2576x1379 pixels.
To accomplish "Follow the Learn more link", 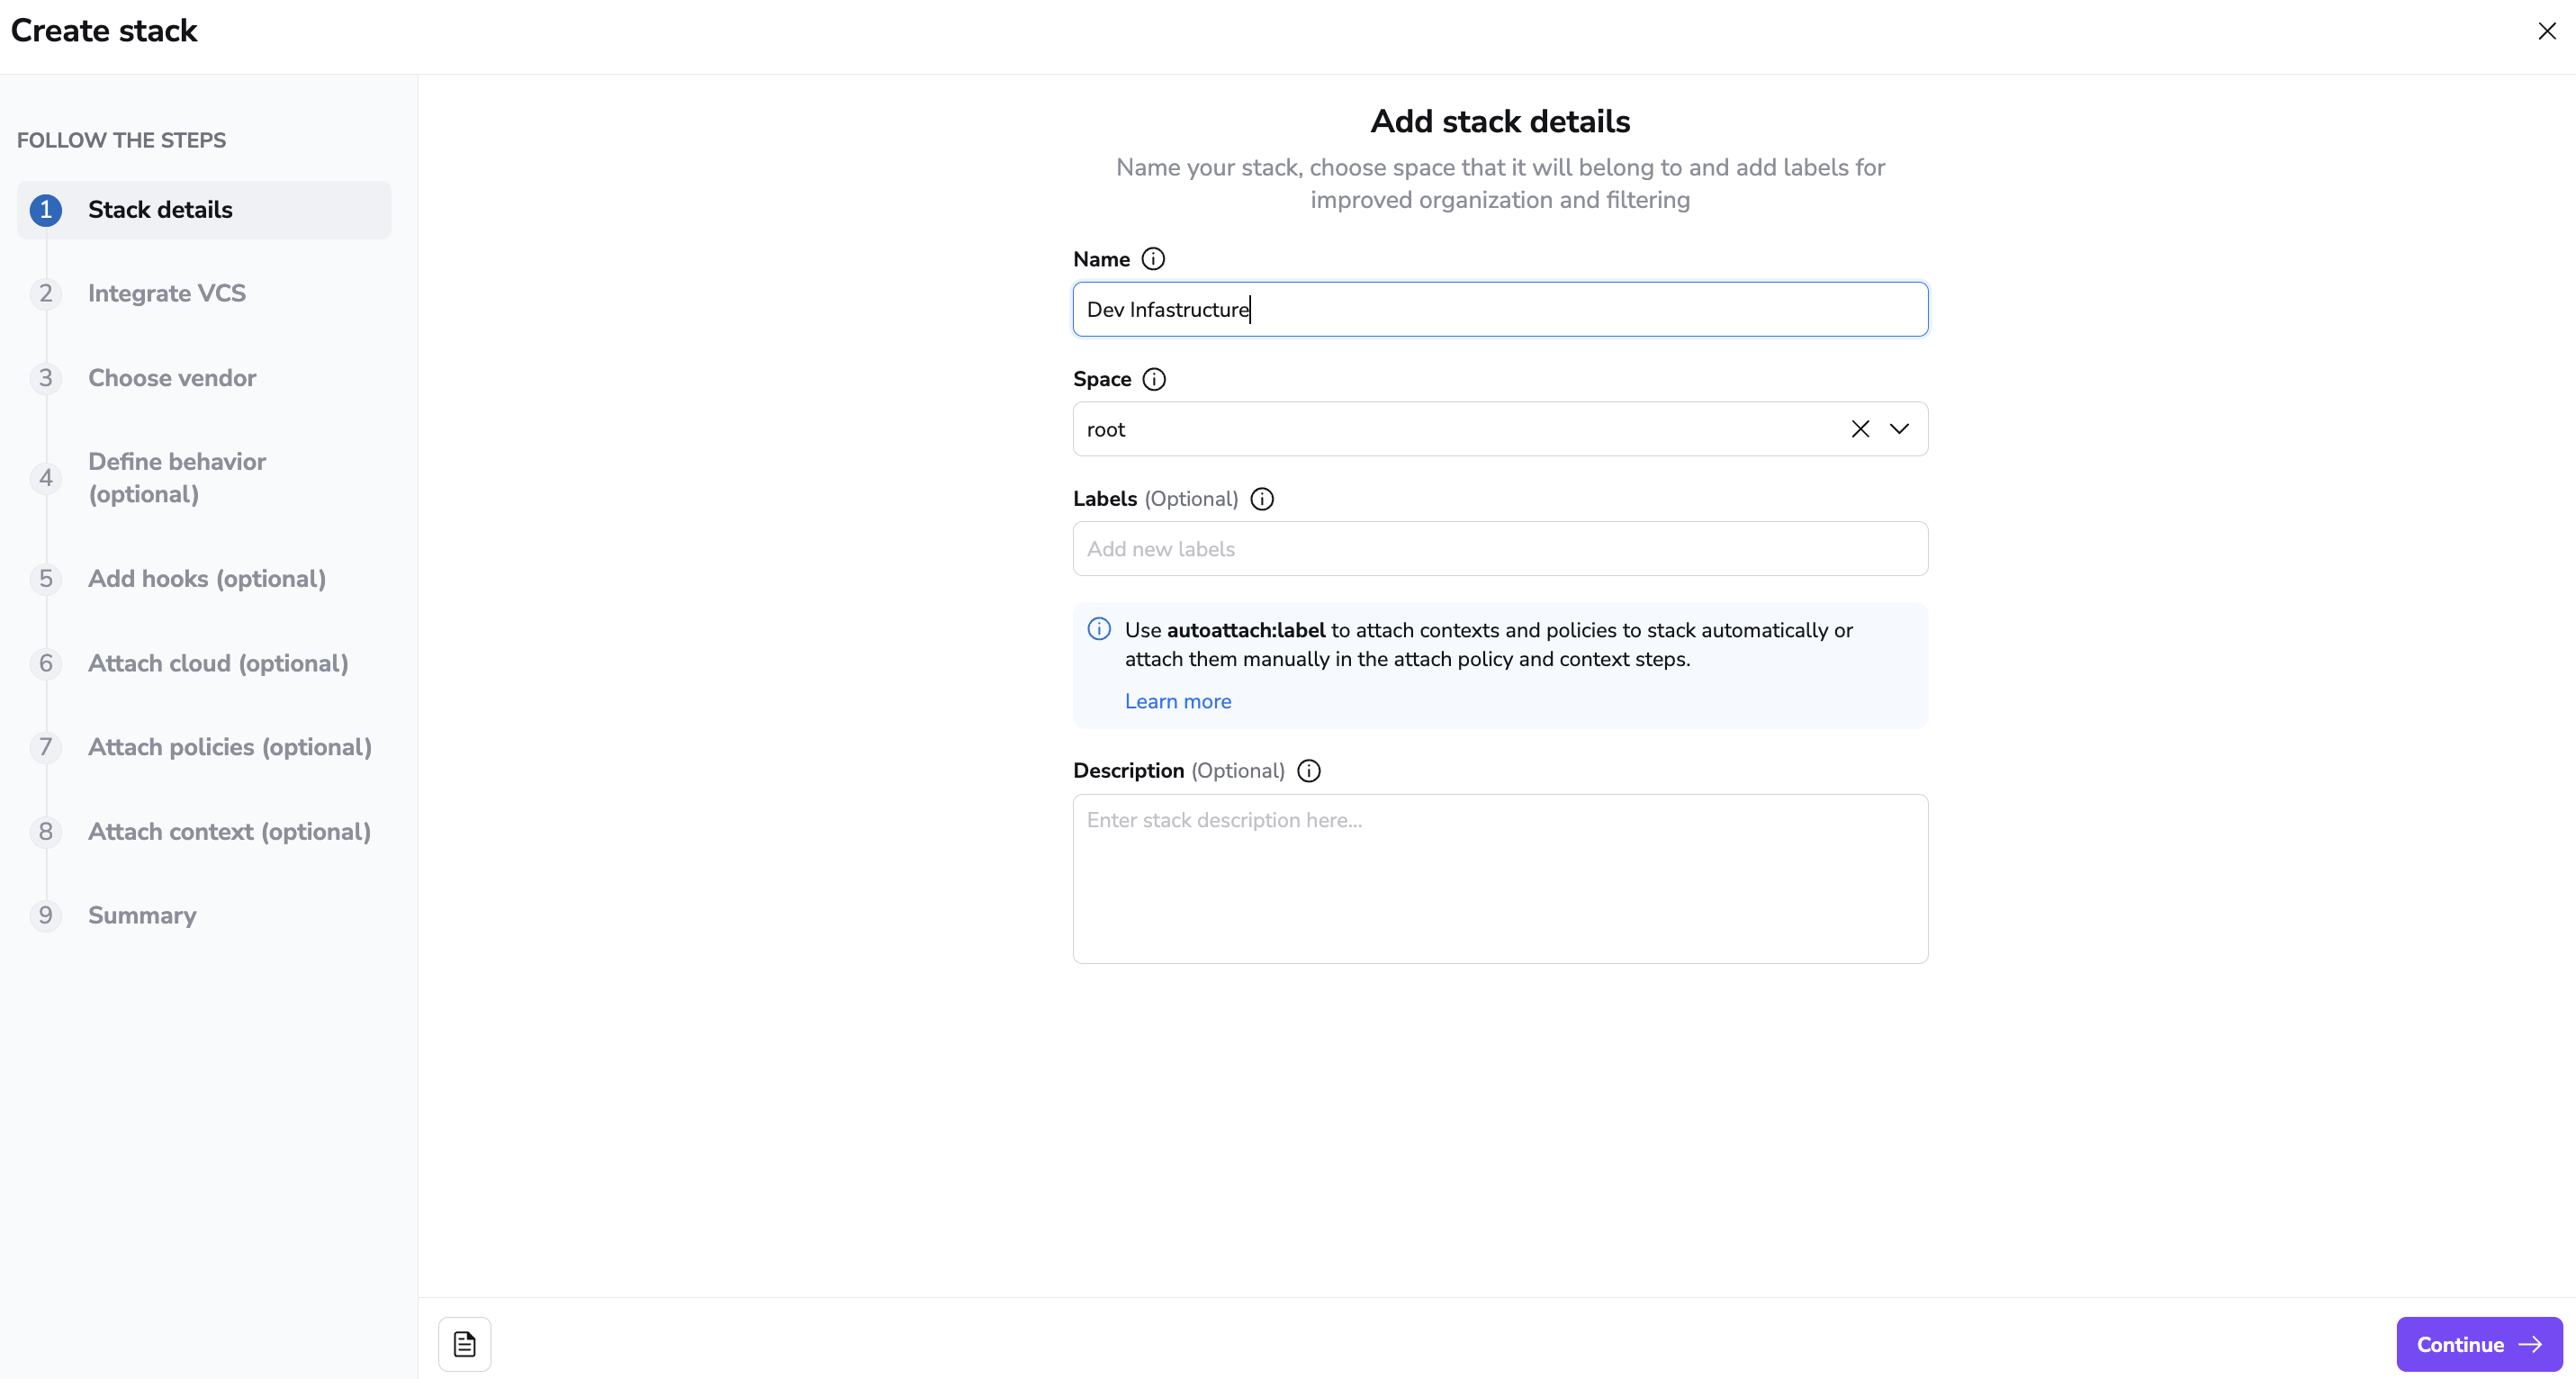I will click(x=1178, y=701).
